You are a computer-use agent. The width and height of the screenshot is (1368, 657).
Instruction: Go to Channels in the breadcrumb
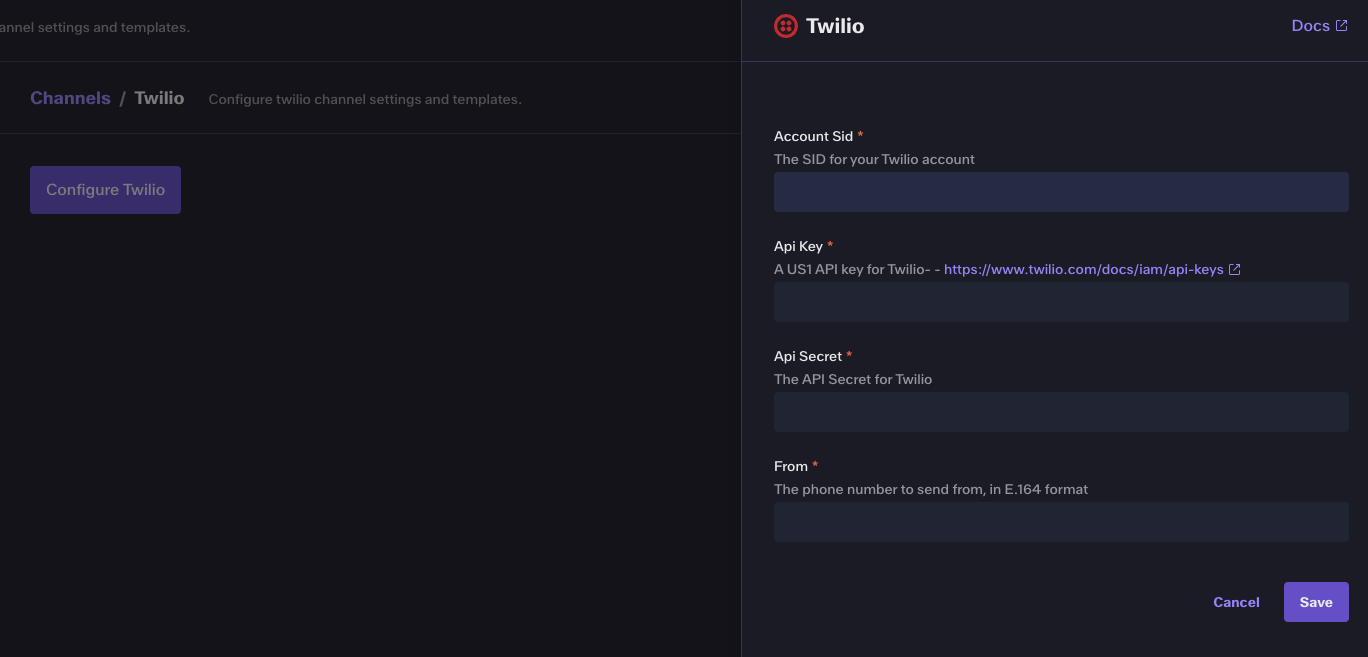[x=70, y=98]
